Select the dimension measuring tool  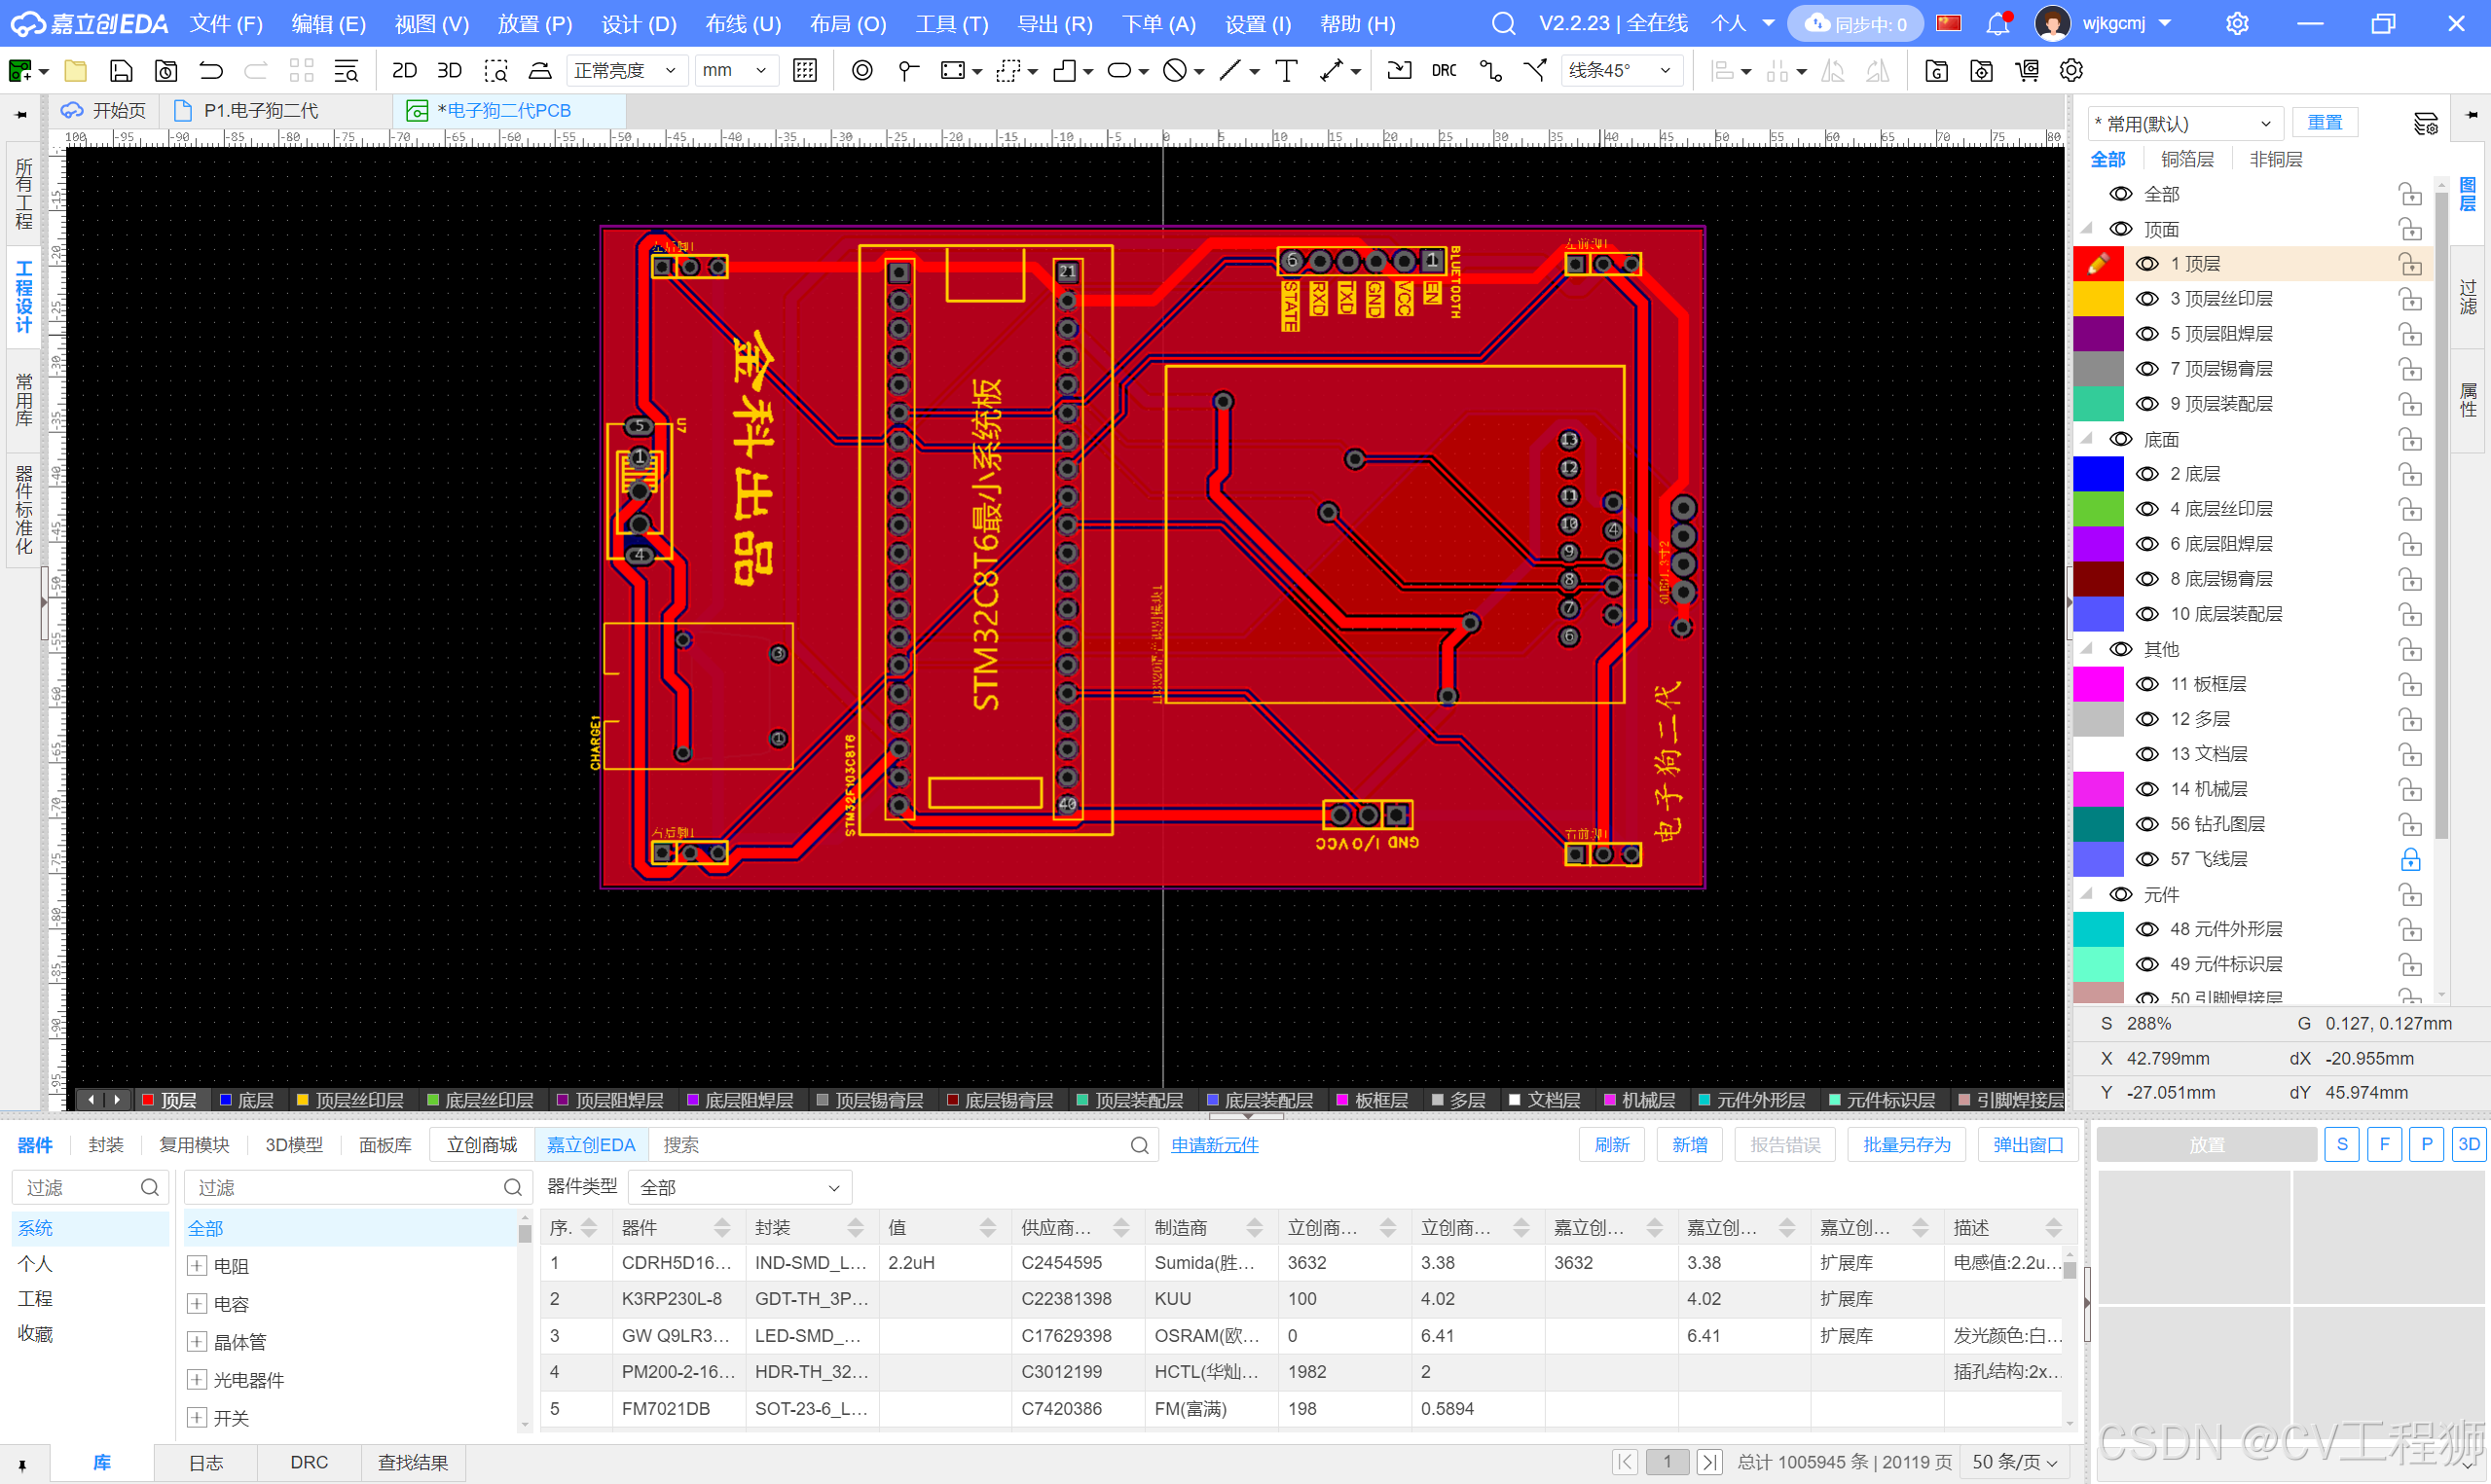pyautogui.click(x=1331, y=71)
